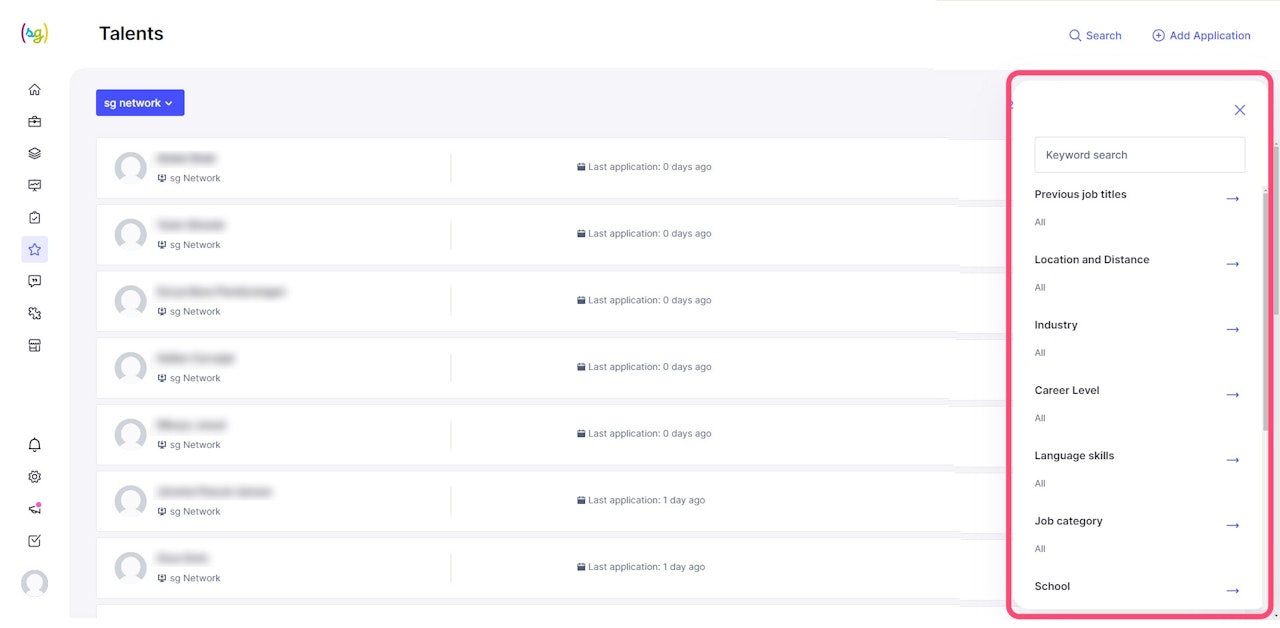Open the Career Level filter
This screenshot has height=628, width=1280.
(x=1232, y=395)
